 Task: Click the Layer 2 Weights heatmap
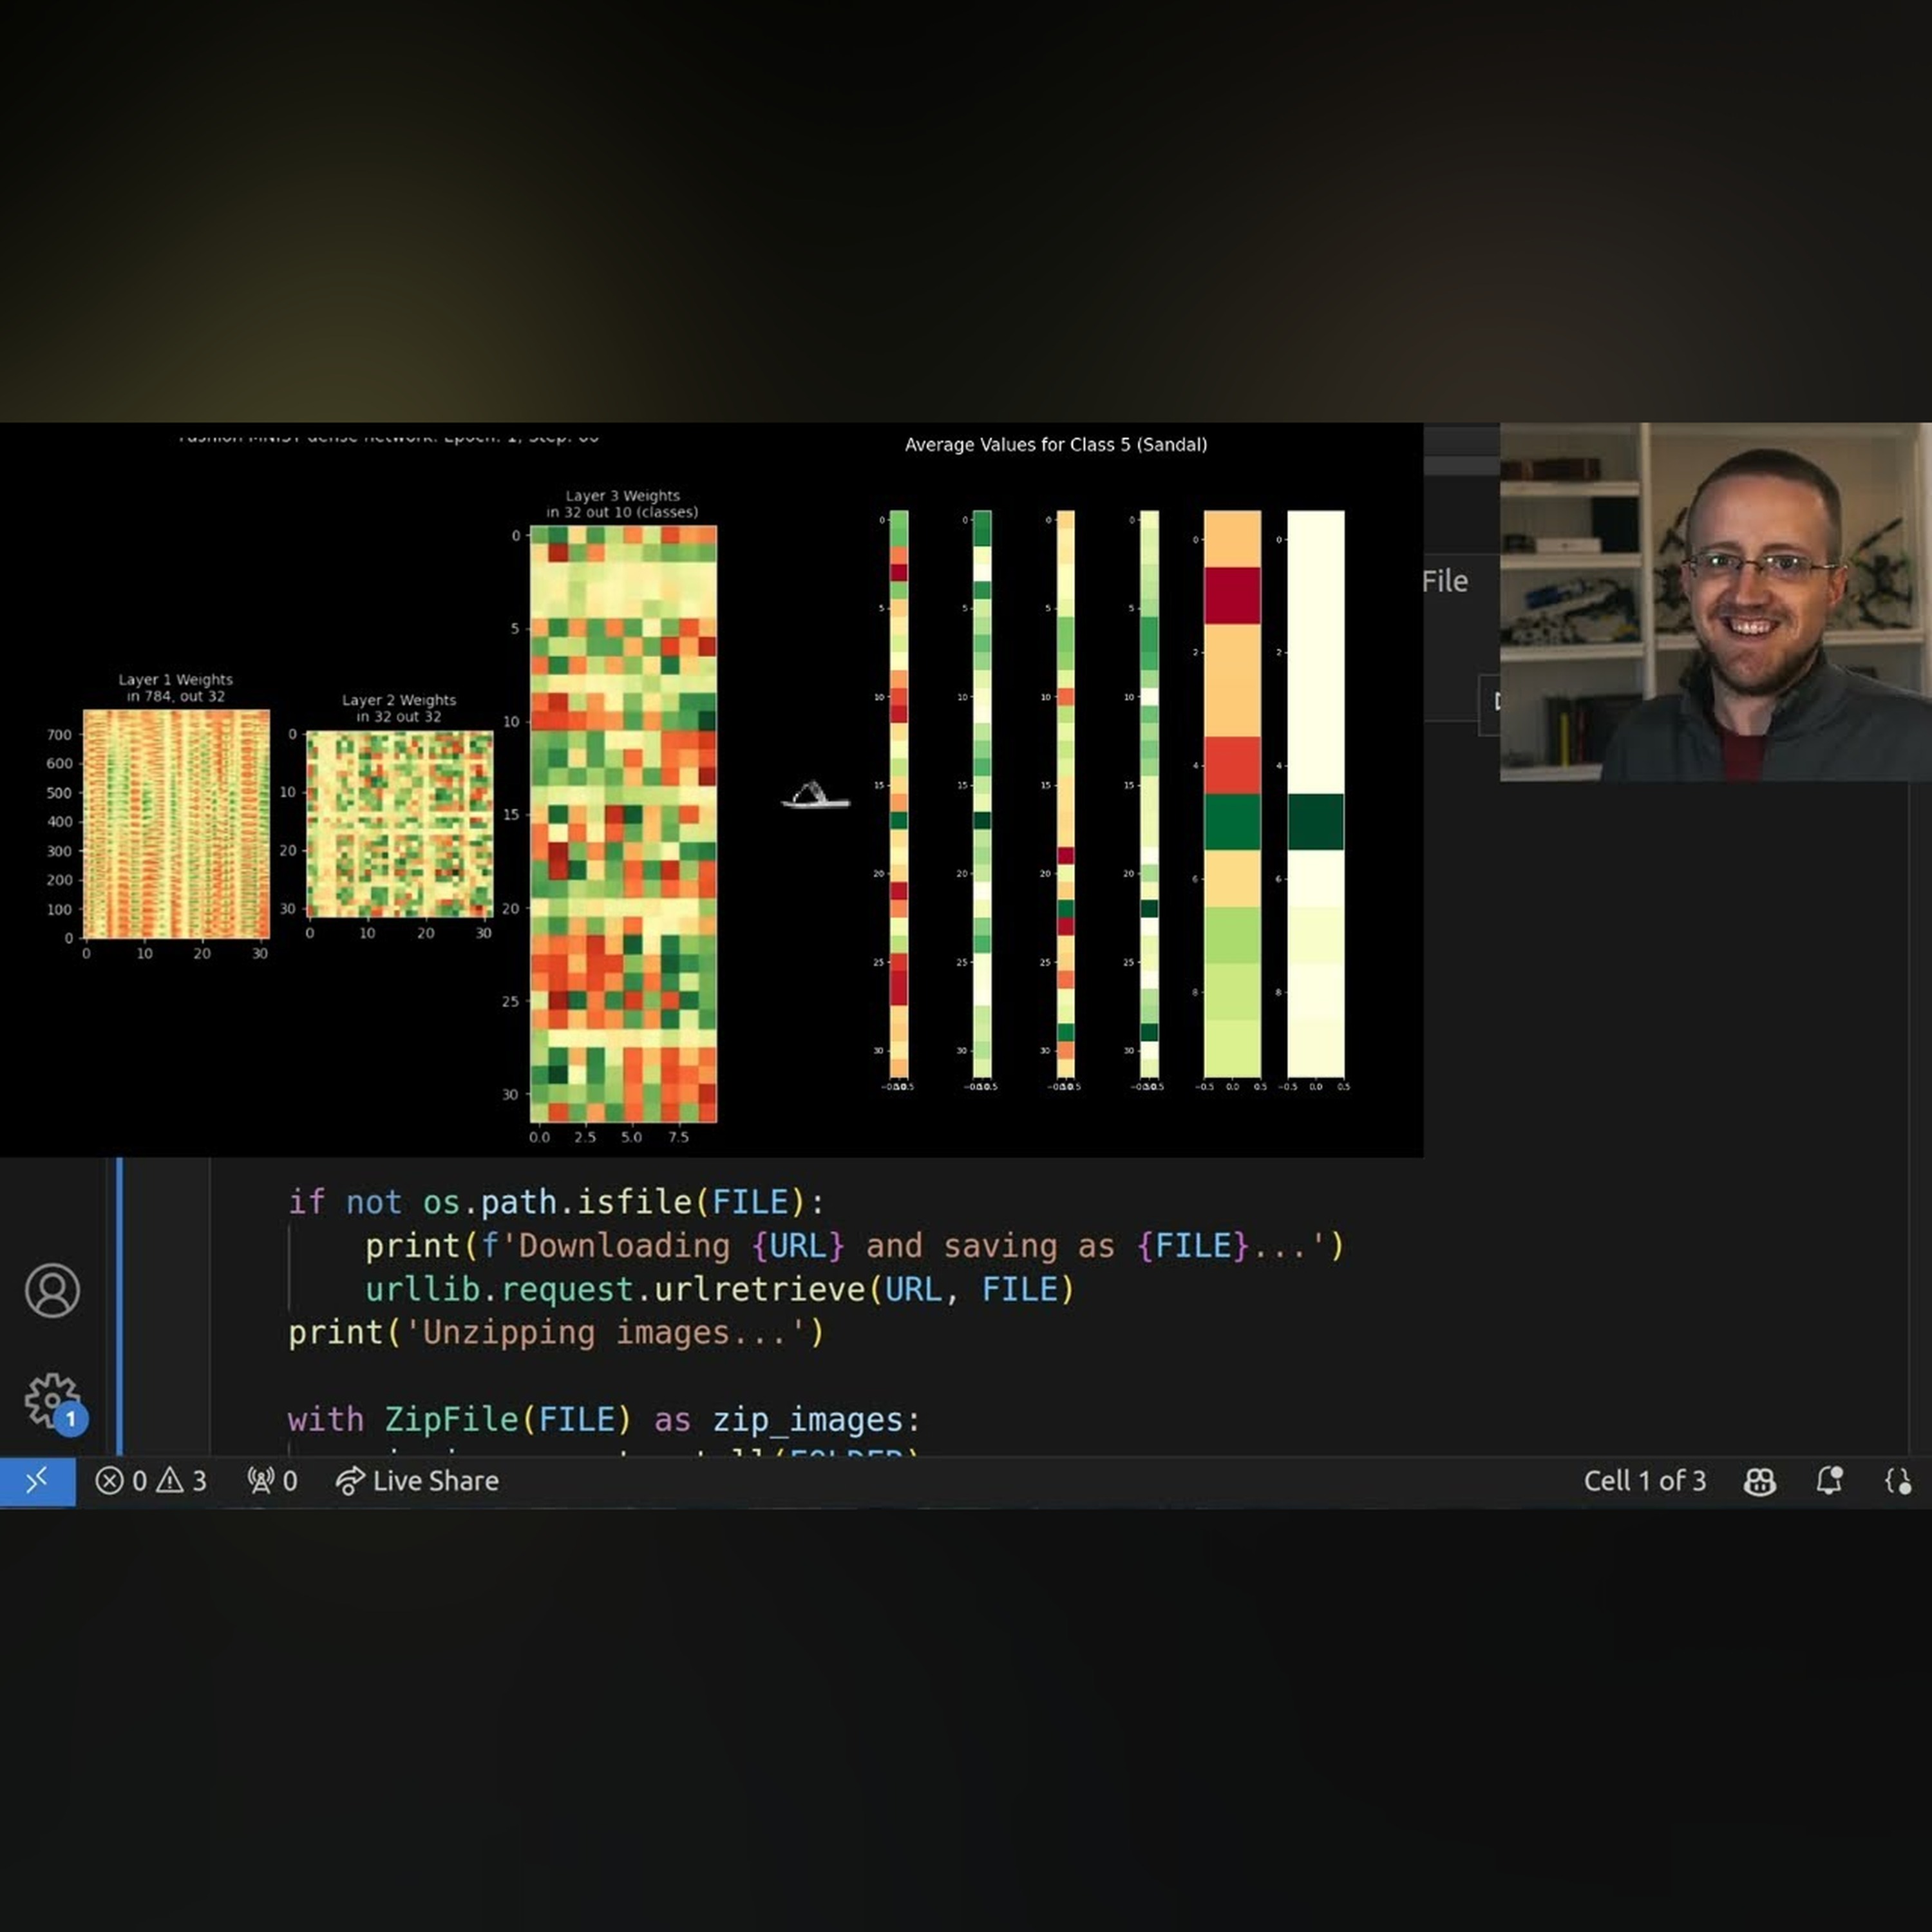pos(399,824)
